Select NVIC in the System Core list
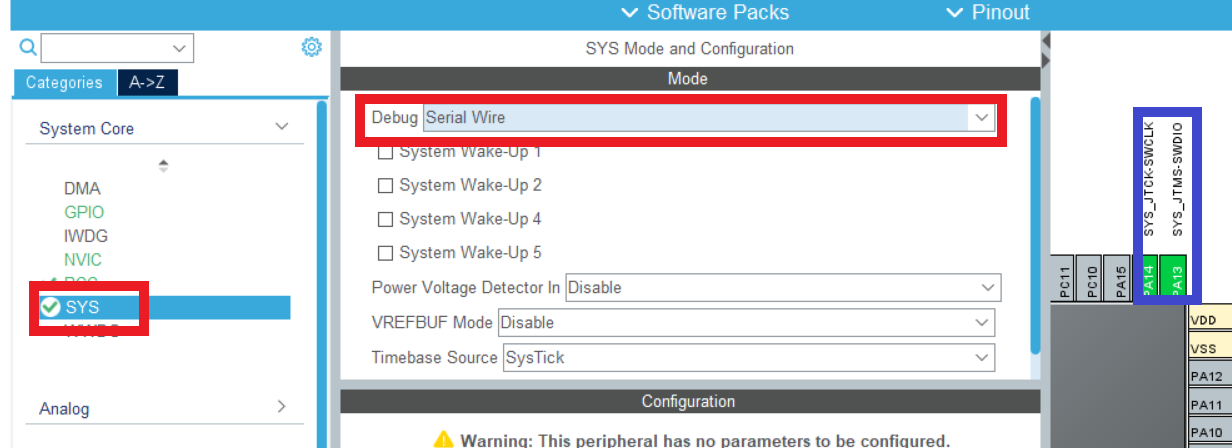This screenshot has width=1232, height=448. coord(83,260)
